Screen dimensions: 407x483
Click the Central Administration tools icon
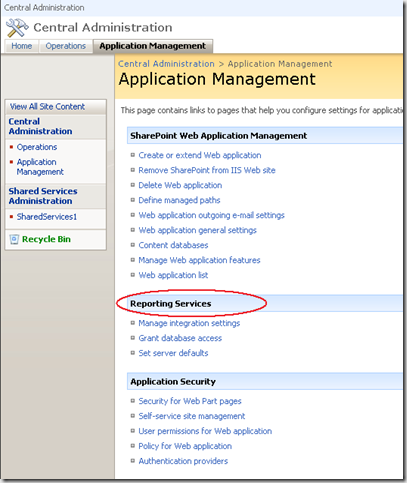click(x=17, y=28)
